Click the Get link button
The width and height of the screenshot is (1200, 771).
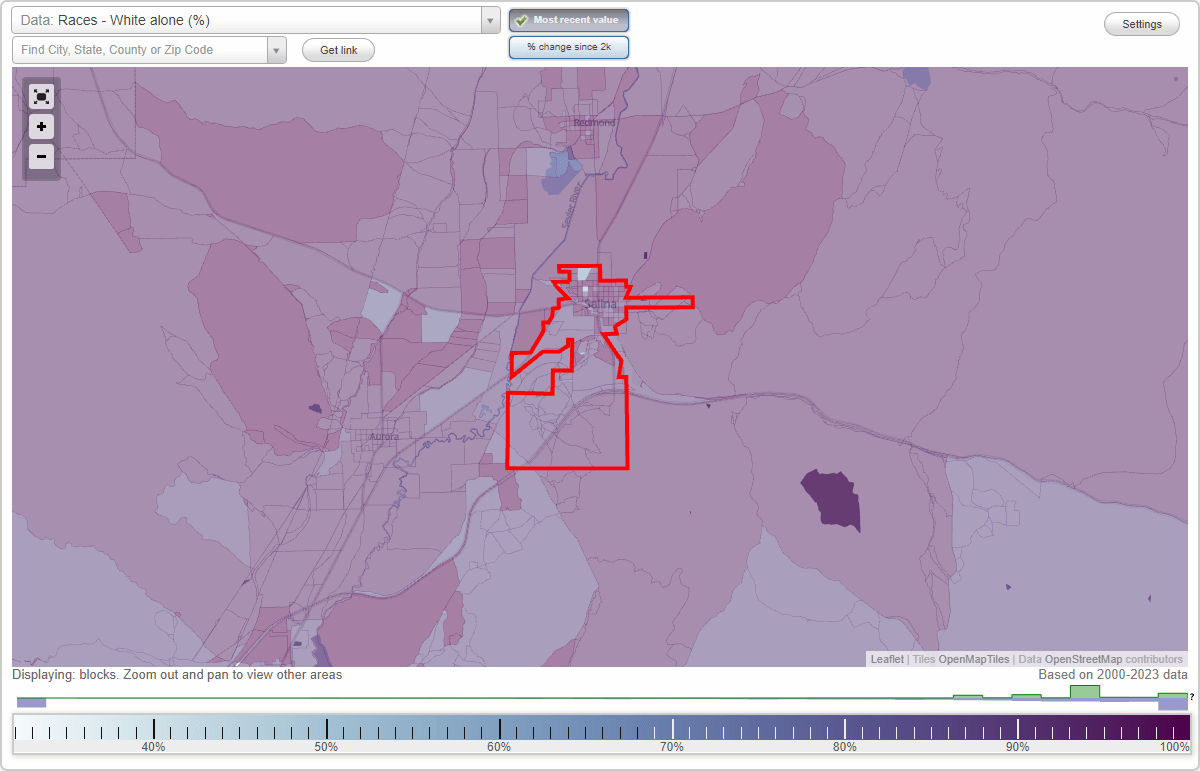point(337,49)
